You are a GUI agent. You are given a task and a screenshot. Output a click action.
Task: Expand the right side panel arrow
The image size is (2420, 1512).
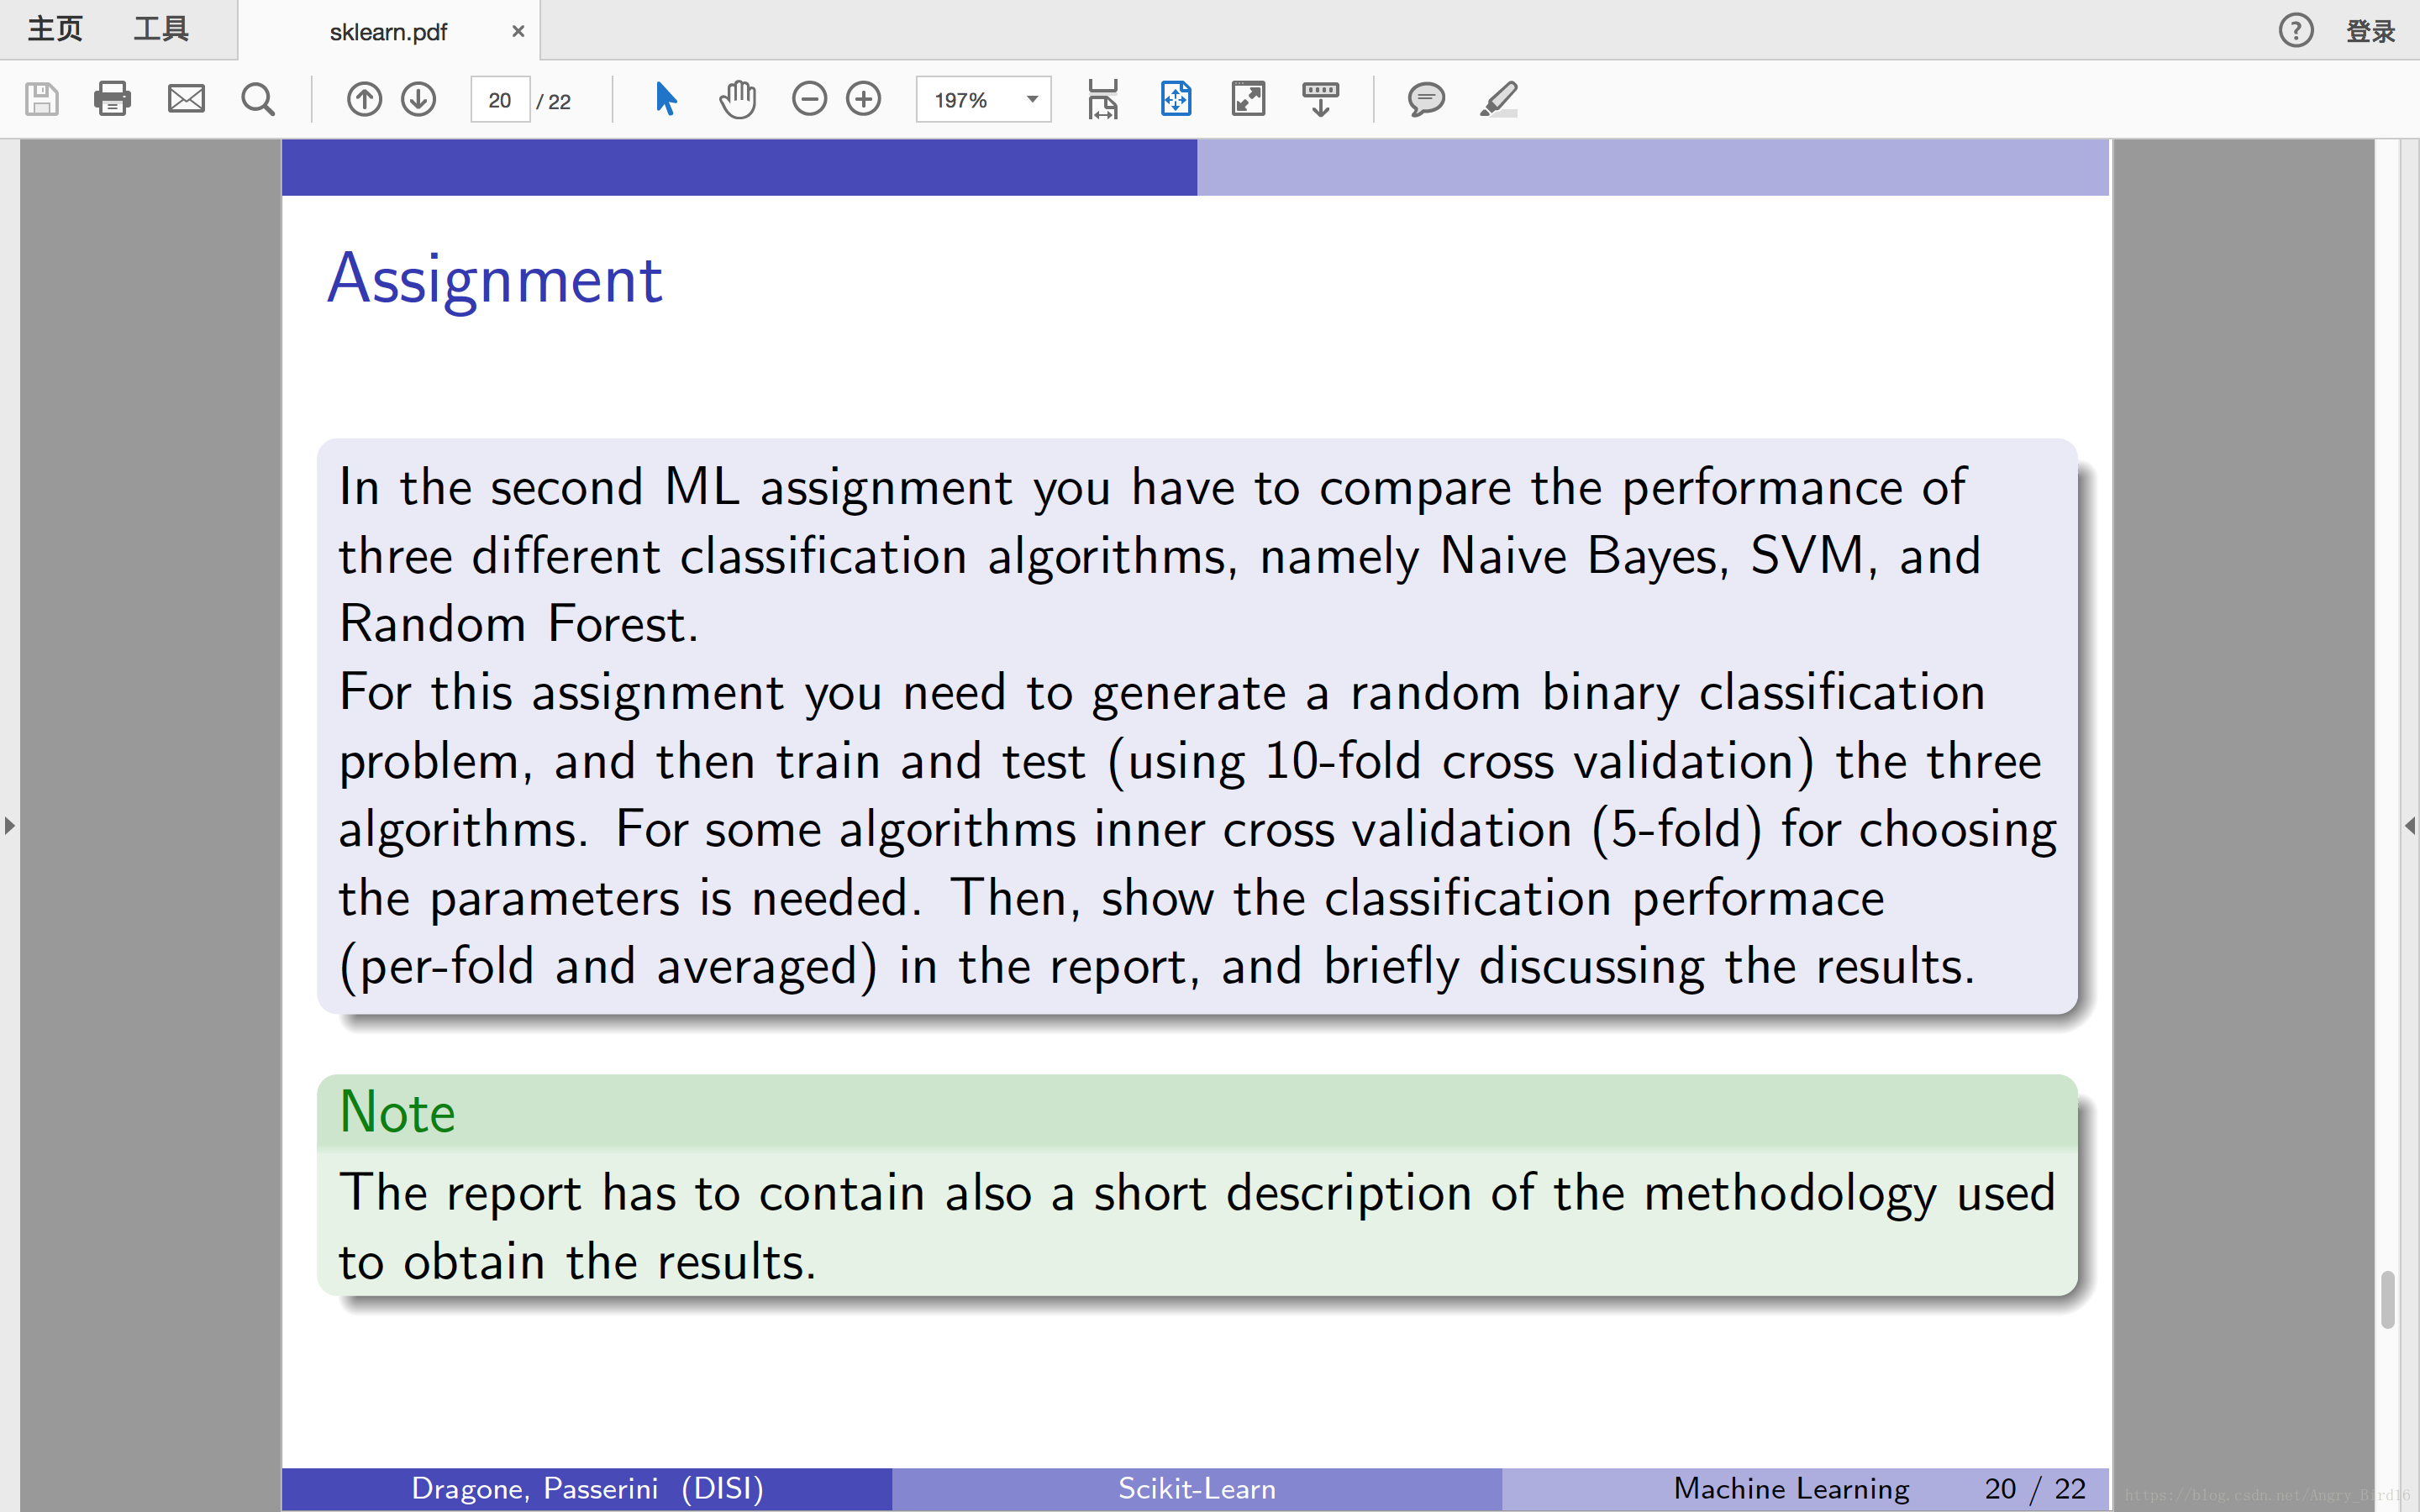pyautogui.click(x=2409, y=825)
